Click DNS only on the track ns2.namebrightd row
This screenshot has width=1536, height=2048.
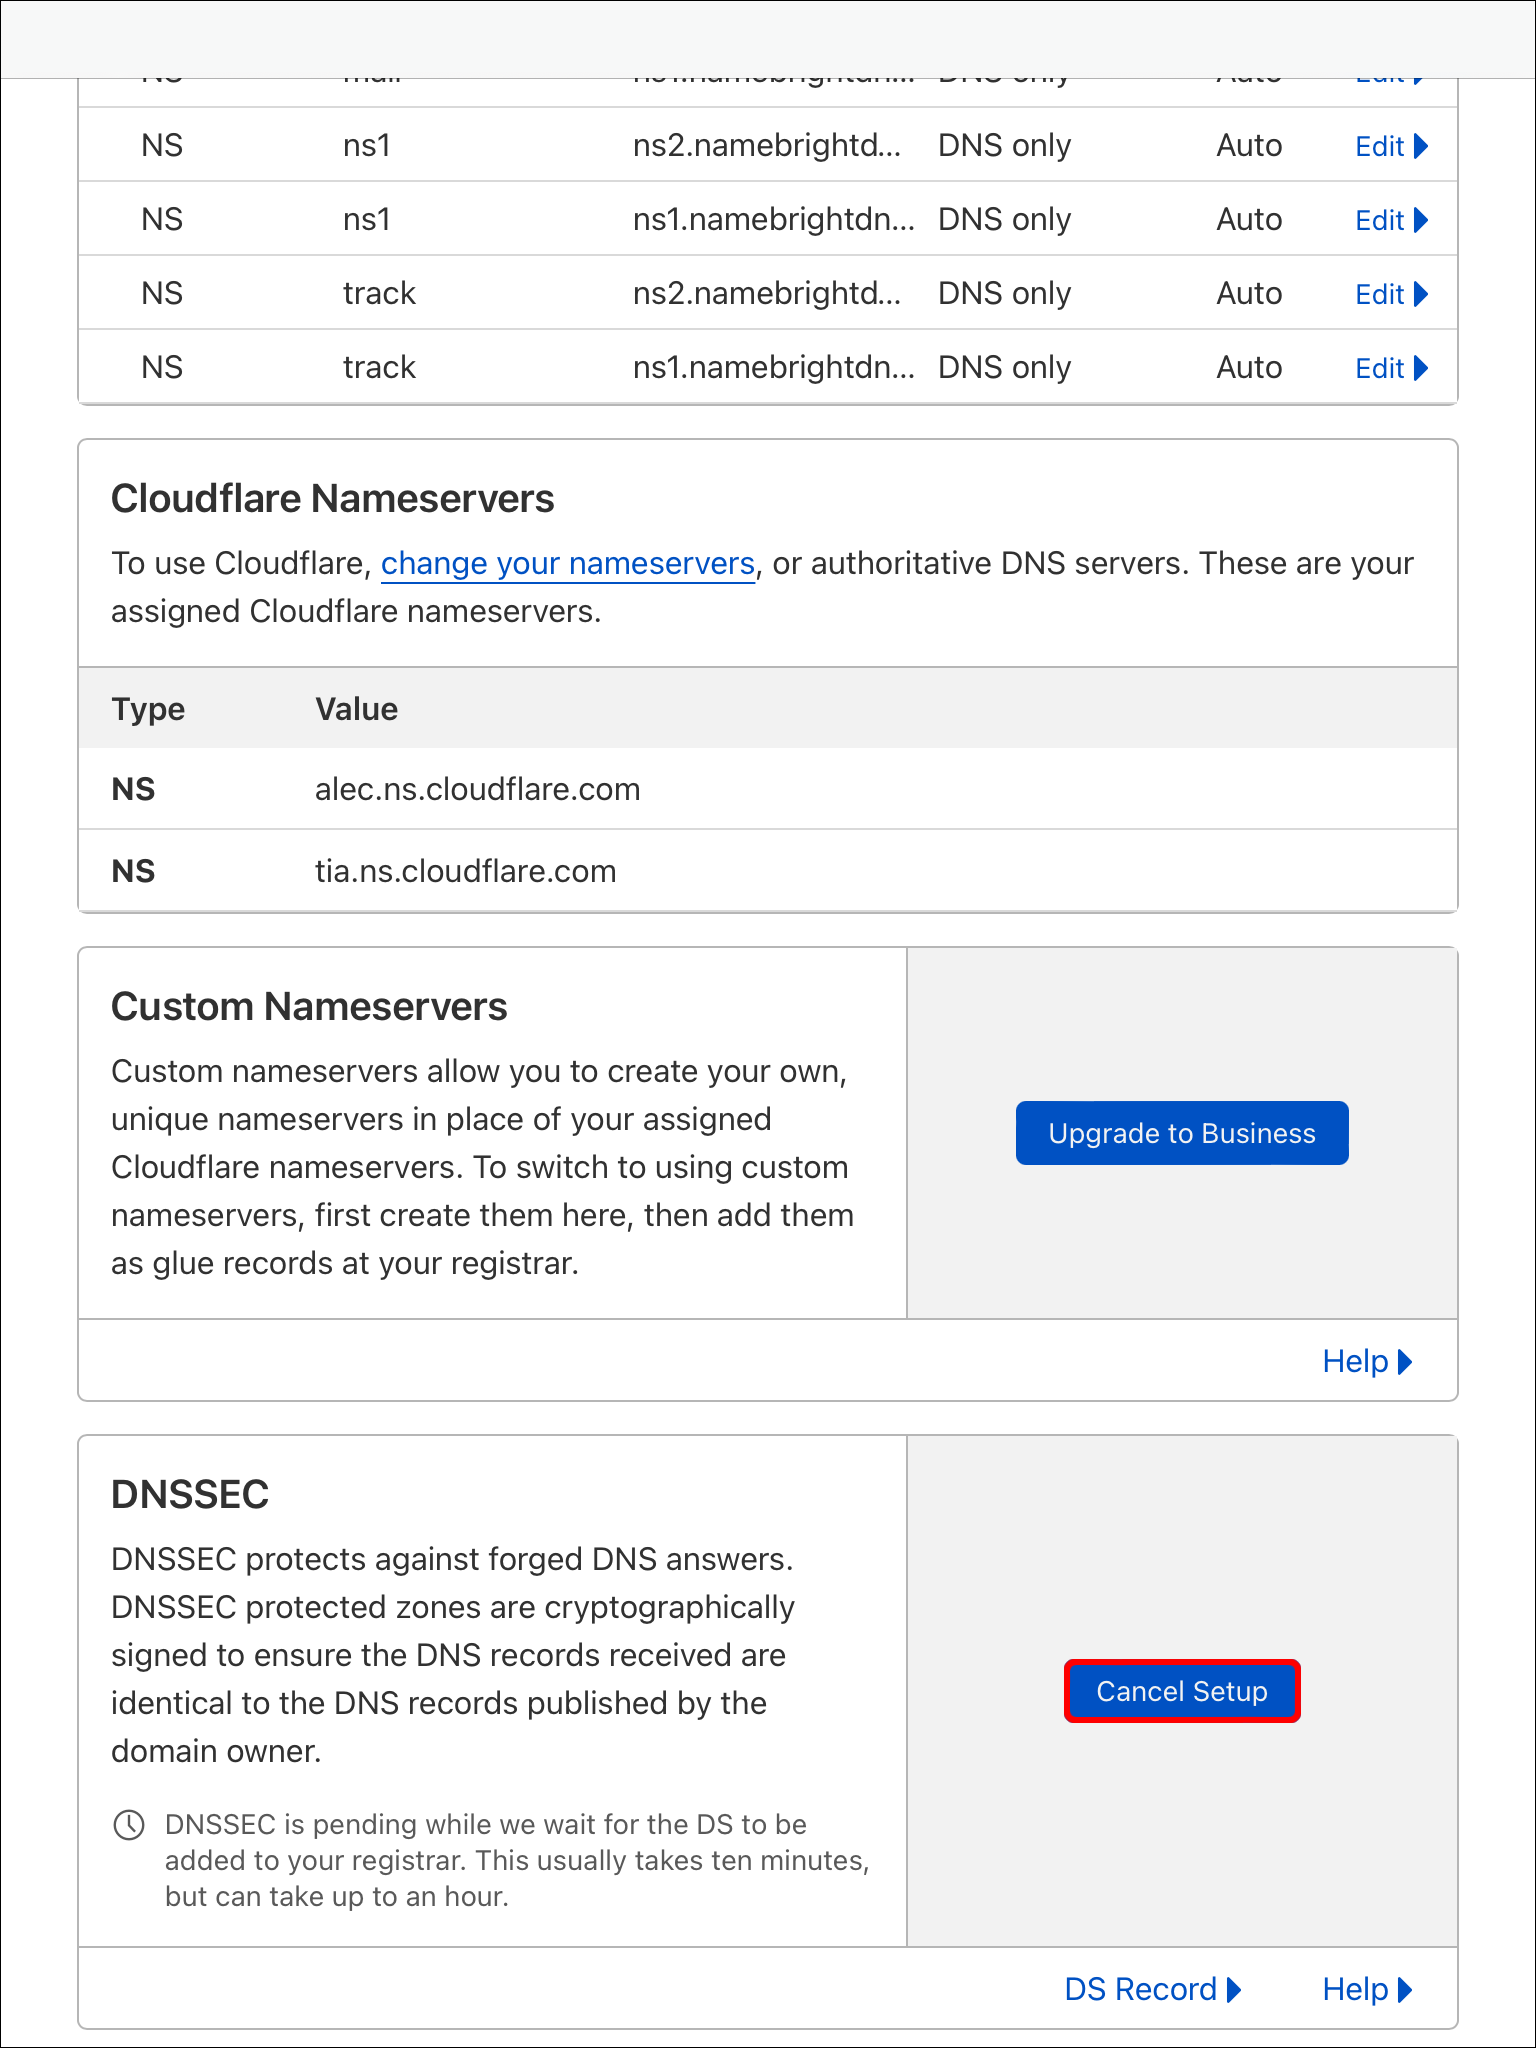1004,294
